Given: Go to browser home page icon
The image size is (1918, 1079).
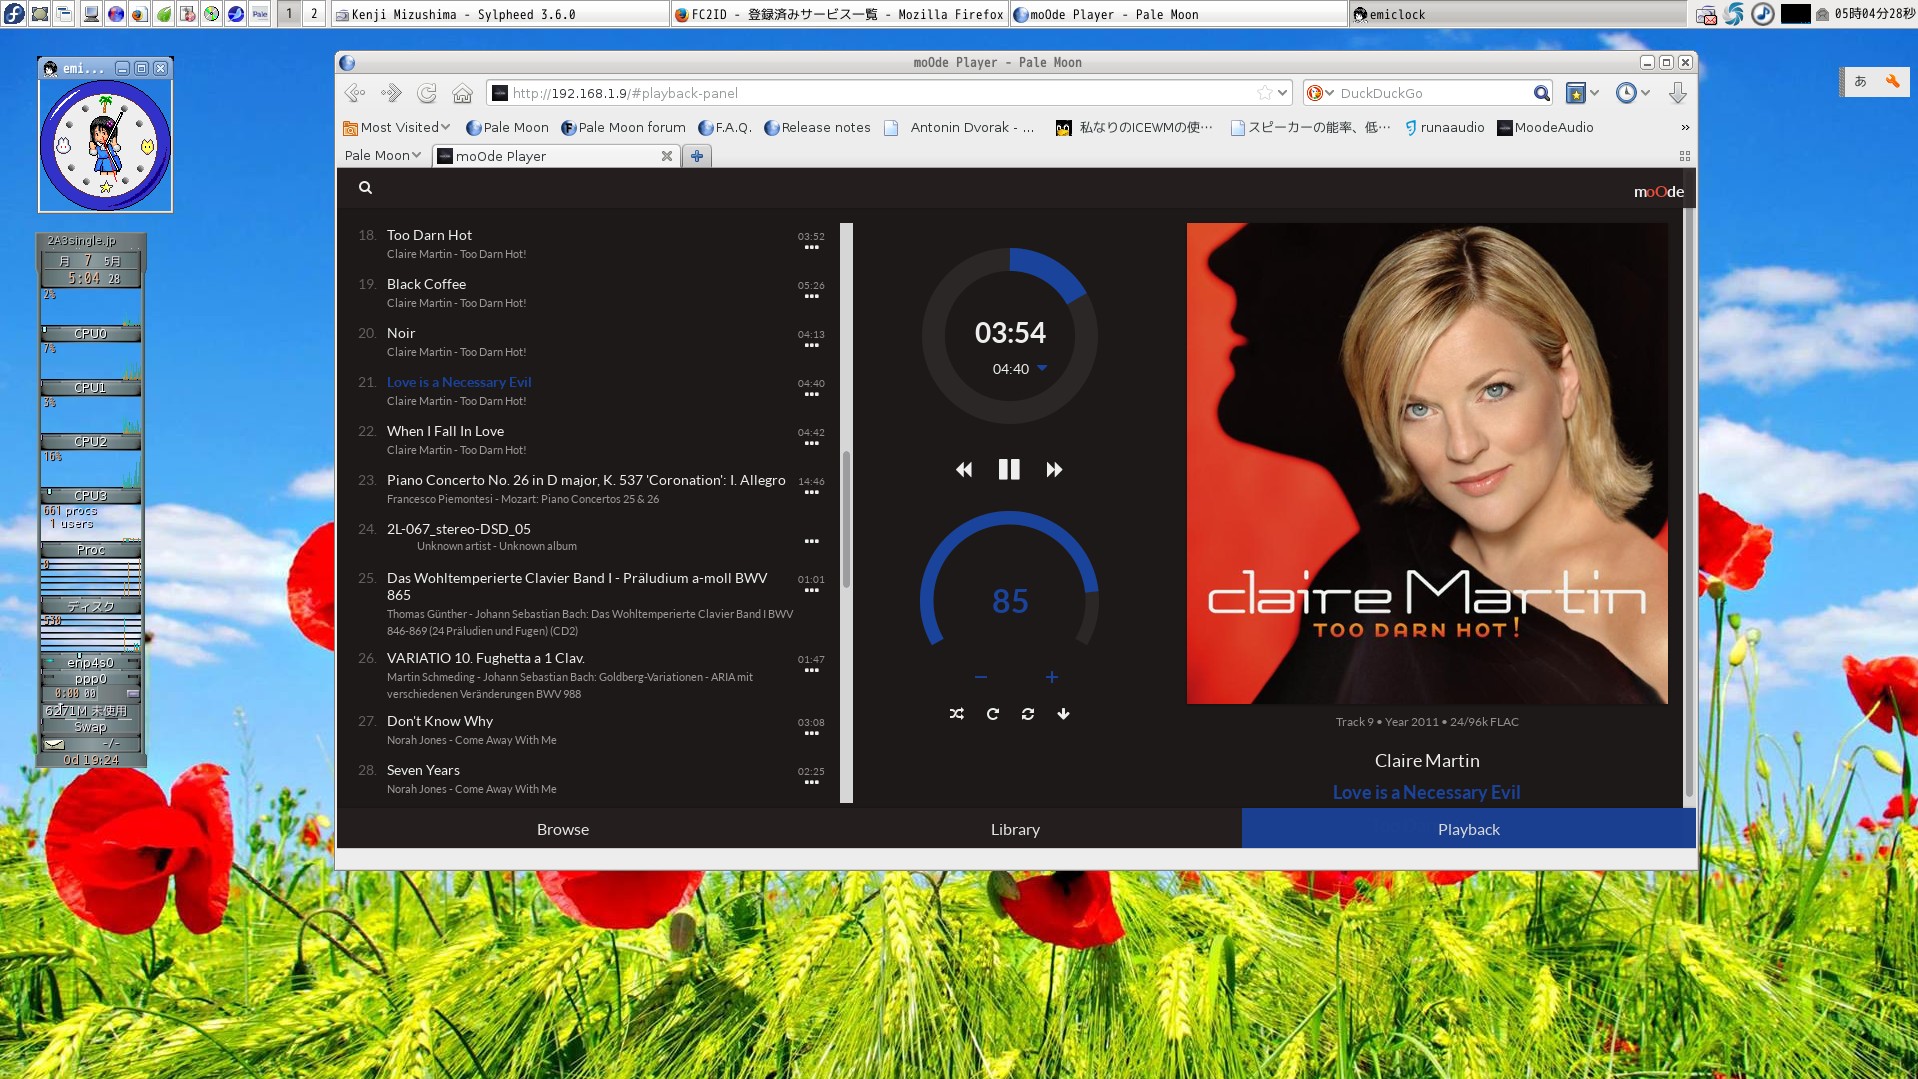Looking at the screenshot, I should point(462,93).
